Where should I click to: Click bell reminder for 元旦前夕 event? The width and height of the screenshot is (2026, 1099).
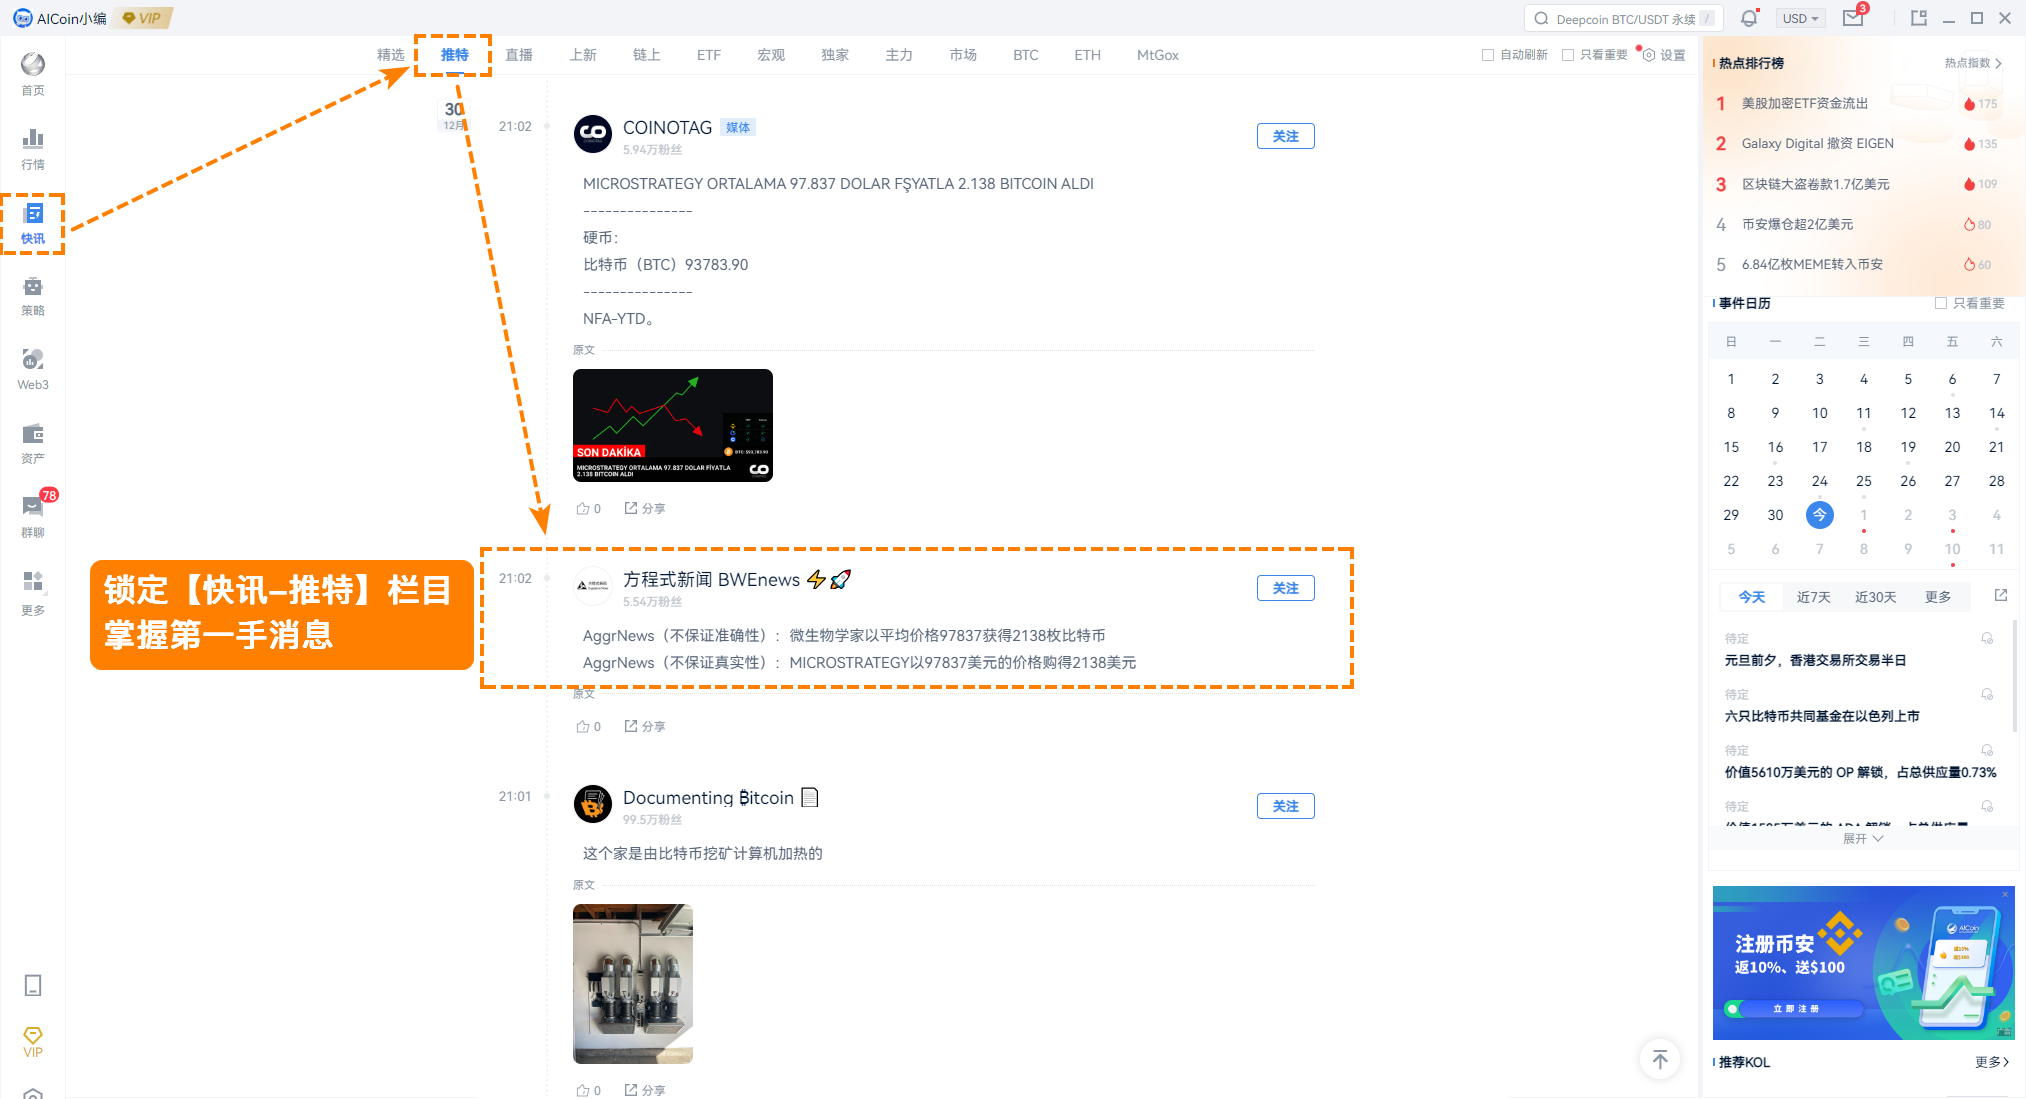coord(1987,638)
